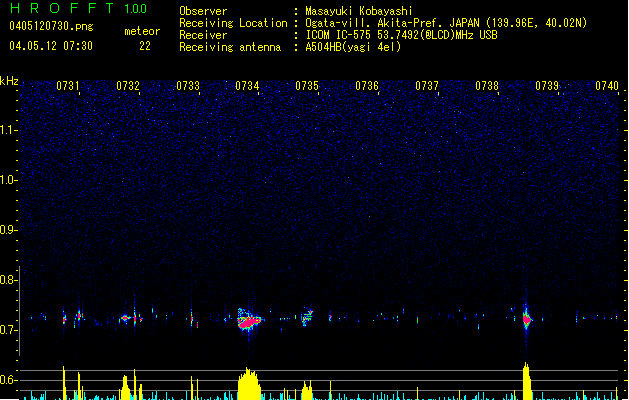Screen dimensions: 629x400
Task: Click time marker 0739
Action: click(x=547, y=86)
